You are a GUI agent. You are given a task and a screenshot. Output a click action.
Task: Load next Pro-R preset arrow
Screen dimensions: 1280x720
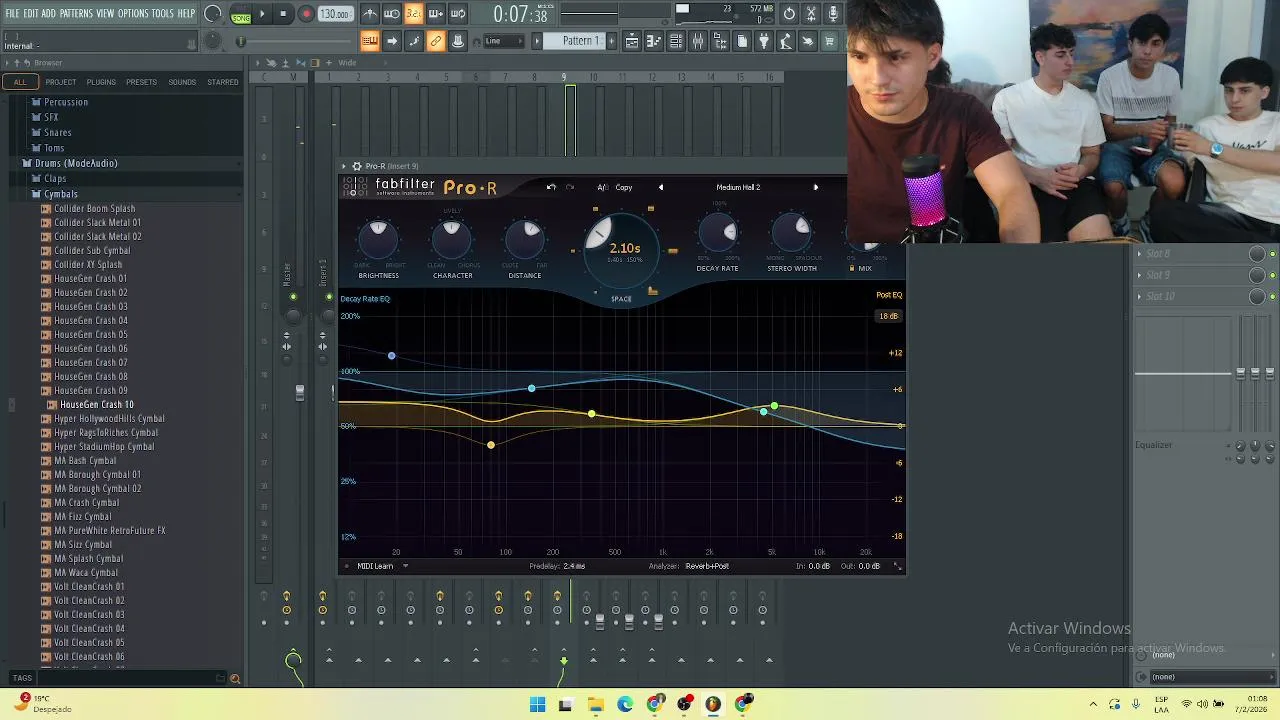[x=815, y=187]
